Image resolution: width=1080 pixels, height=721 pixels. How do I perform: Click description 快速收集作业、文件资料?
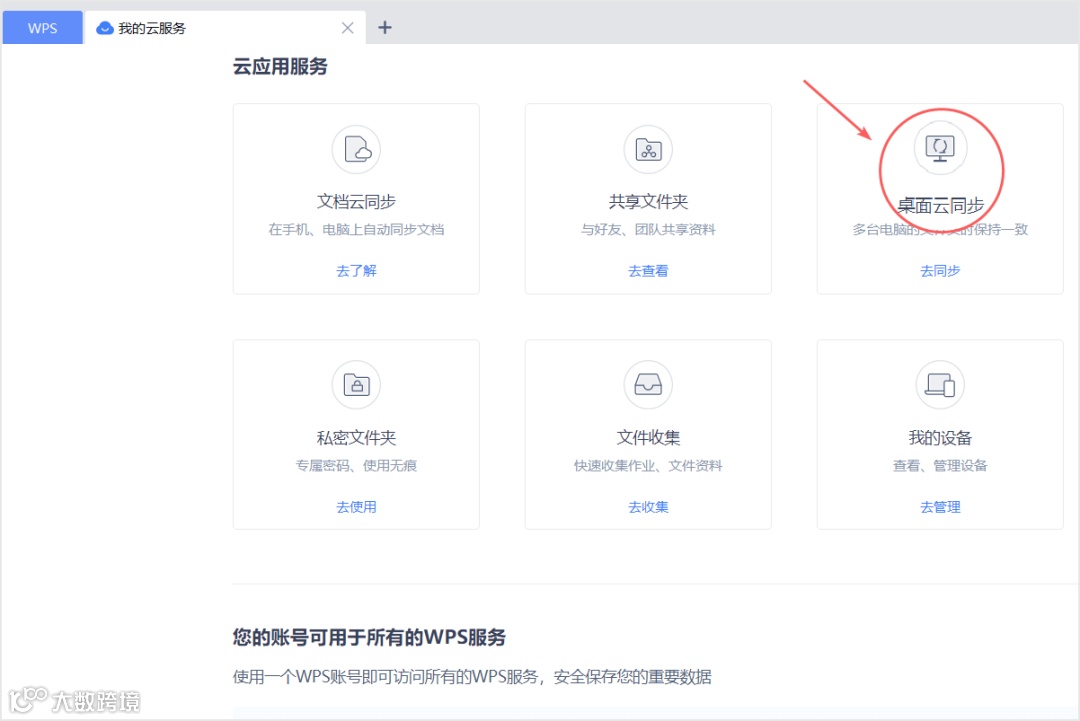648,466
